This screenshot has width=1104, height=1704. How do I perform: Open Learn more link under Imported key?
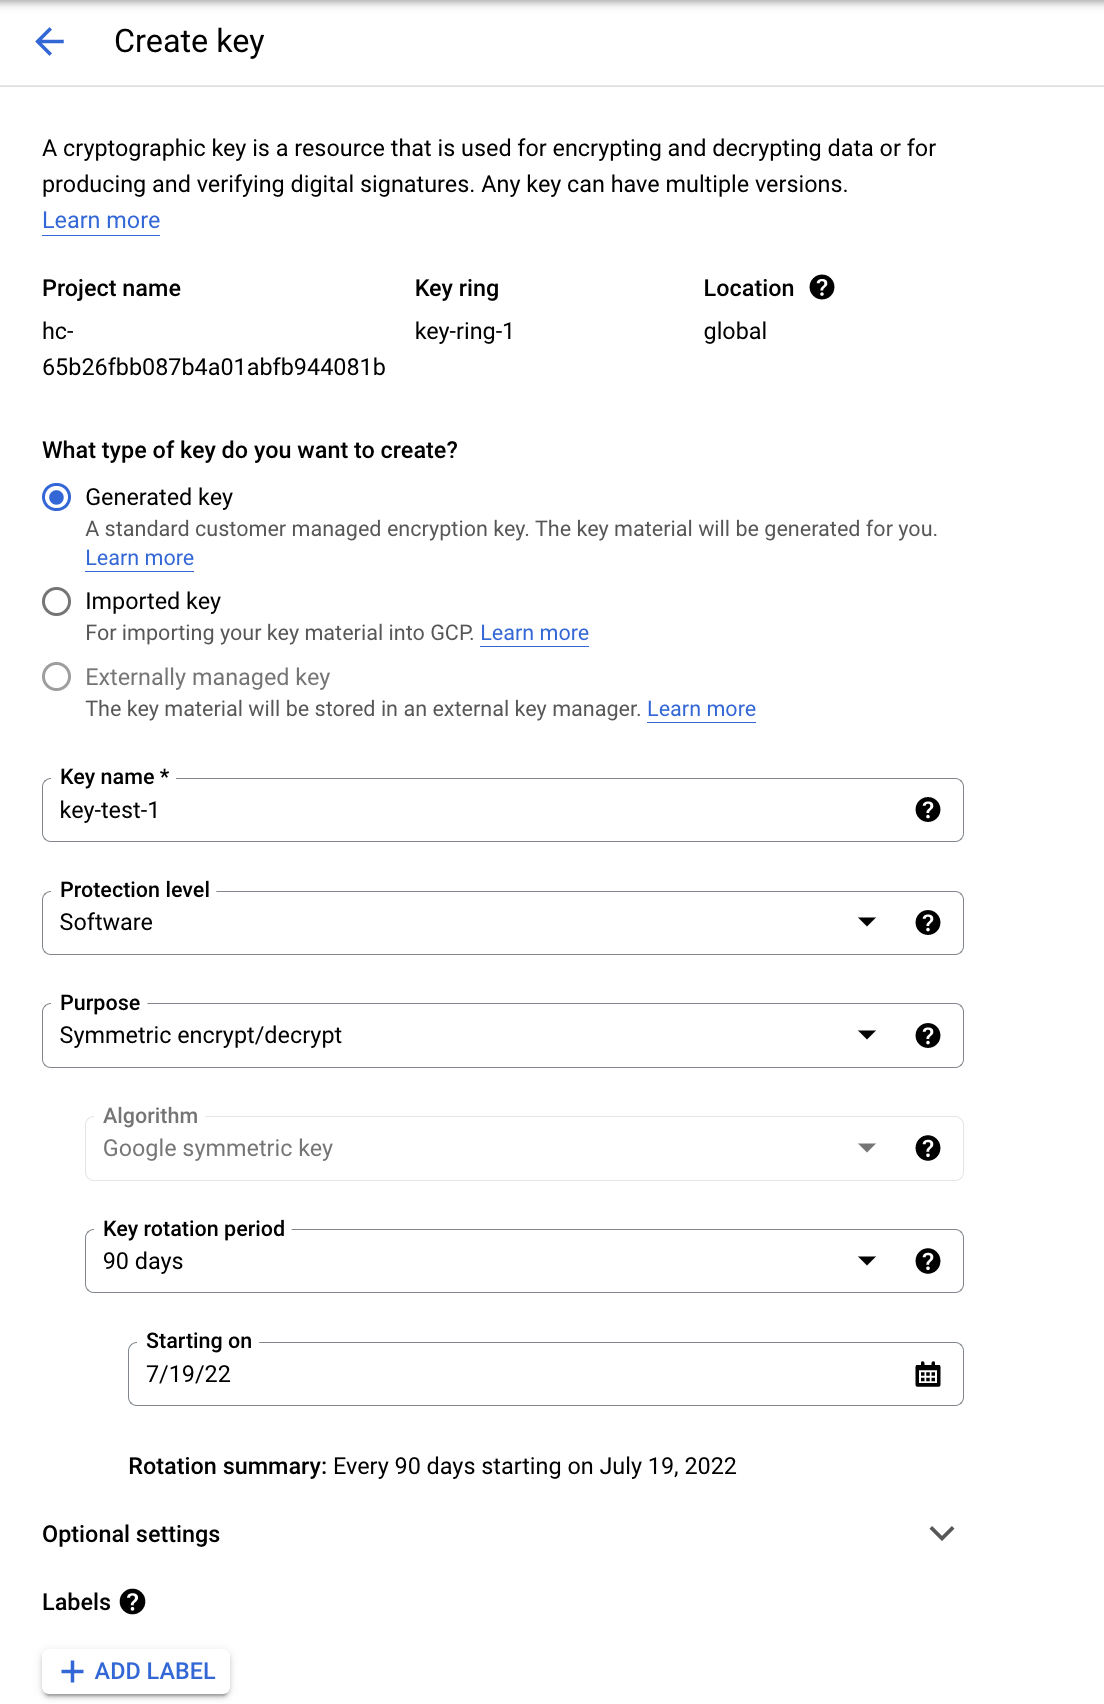534,633
